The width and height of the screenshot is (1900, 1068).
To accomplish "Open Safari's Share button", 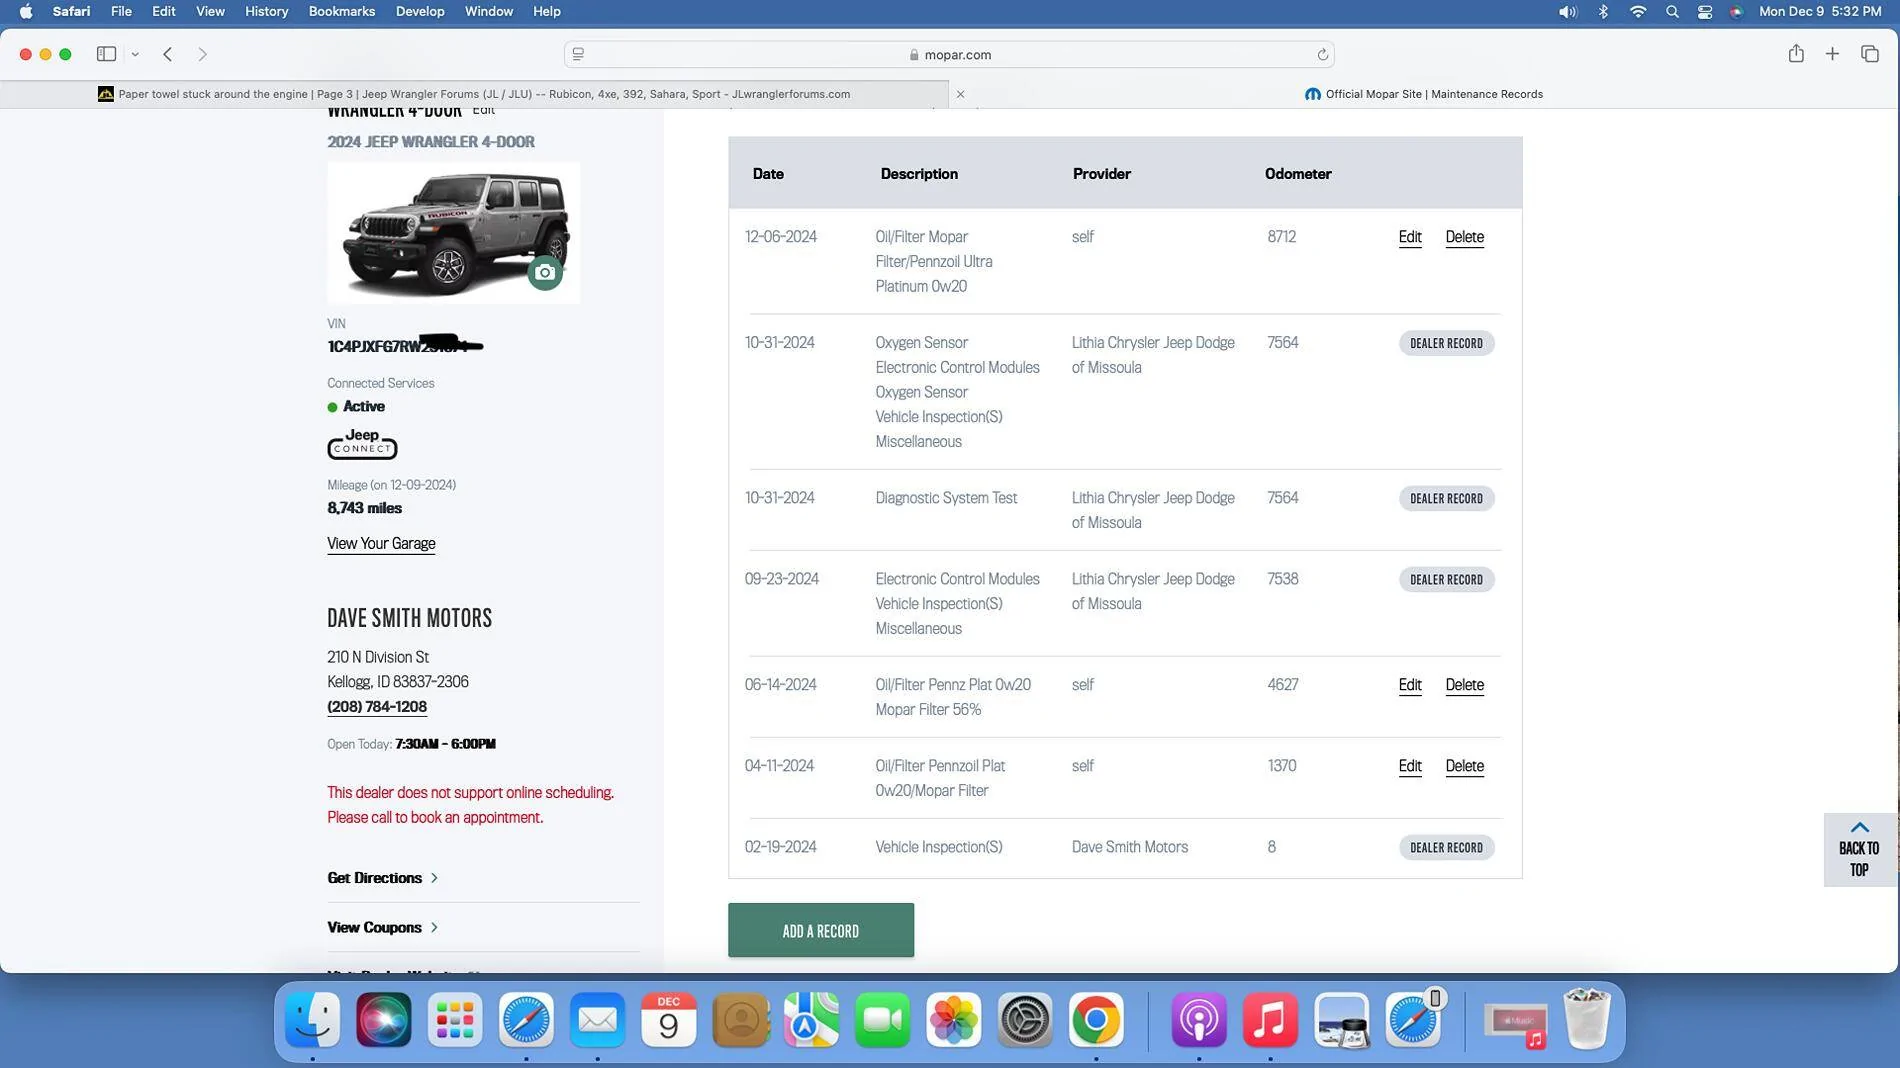I will pos(1796,54).
